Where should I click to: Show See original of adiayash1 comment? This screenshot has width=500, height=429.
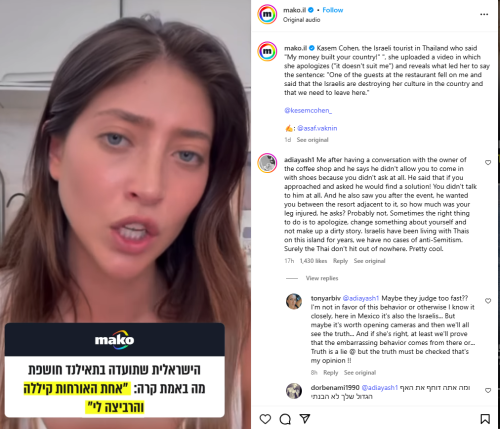point(369,261)
